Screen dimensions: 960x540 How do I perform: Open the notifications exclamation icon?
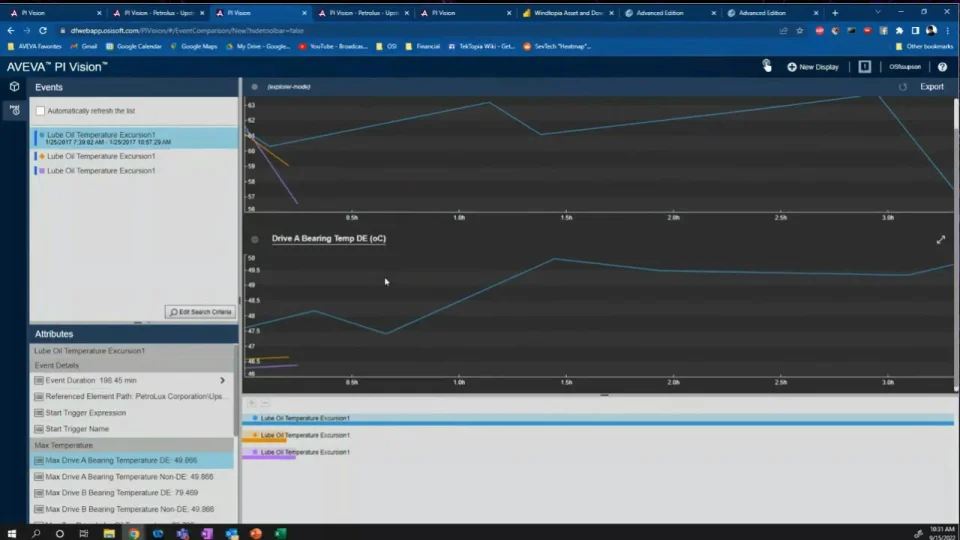tap(864, 67)
